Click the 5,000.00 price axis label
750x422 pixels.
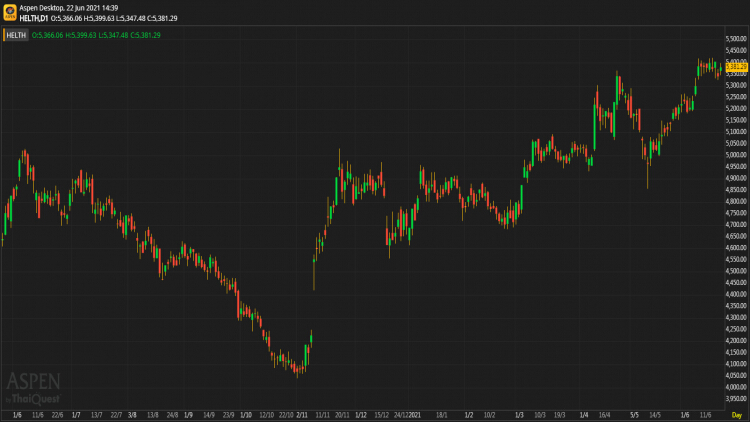736,155
